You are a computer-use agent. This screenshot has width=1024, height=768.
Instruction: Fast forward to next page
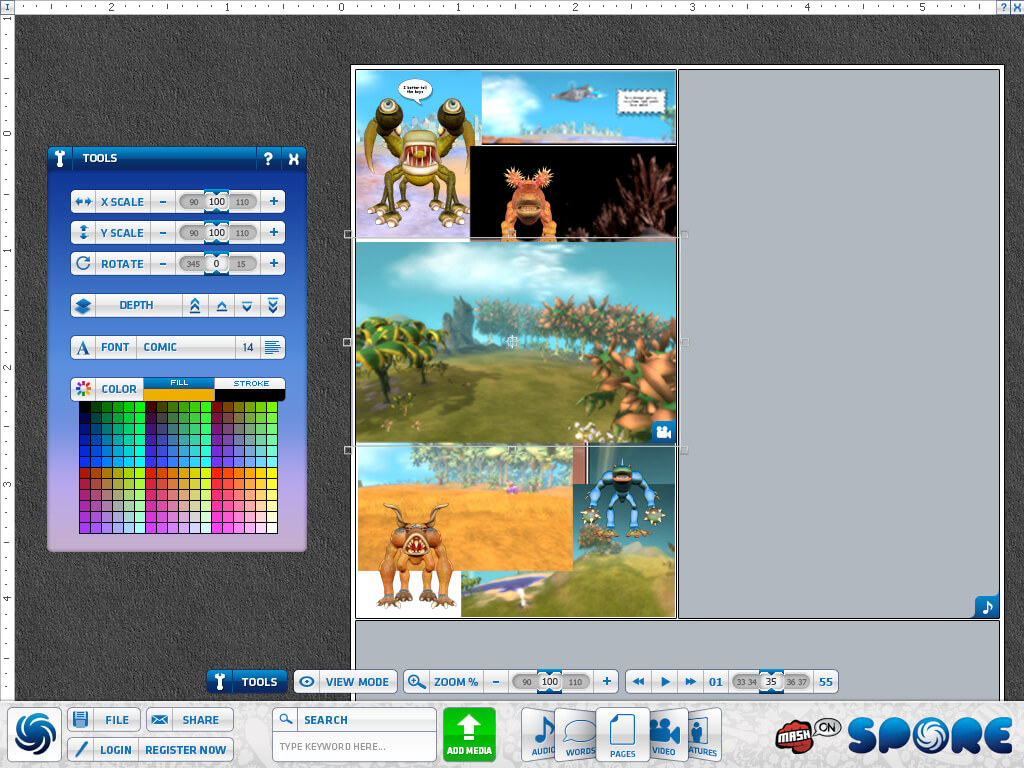click(690, 682)
